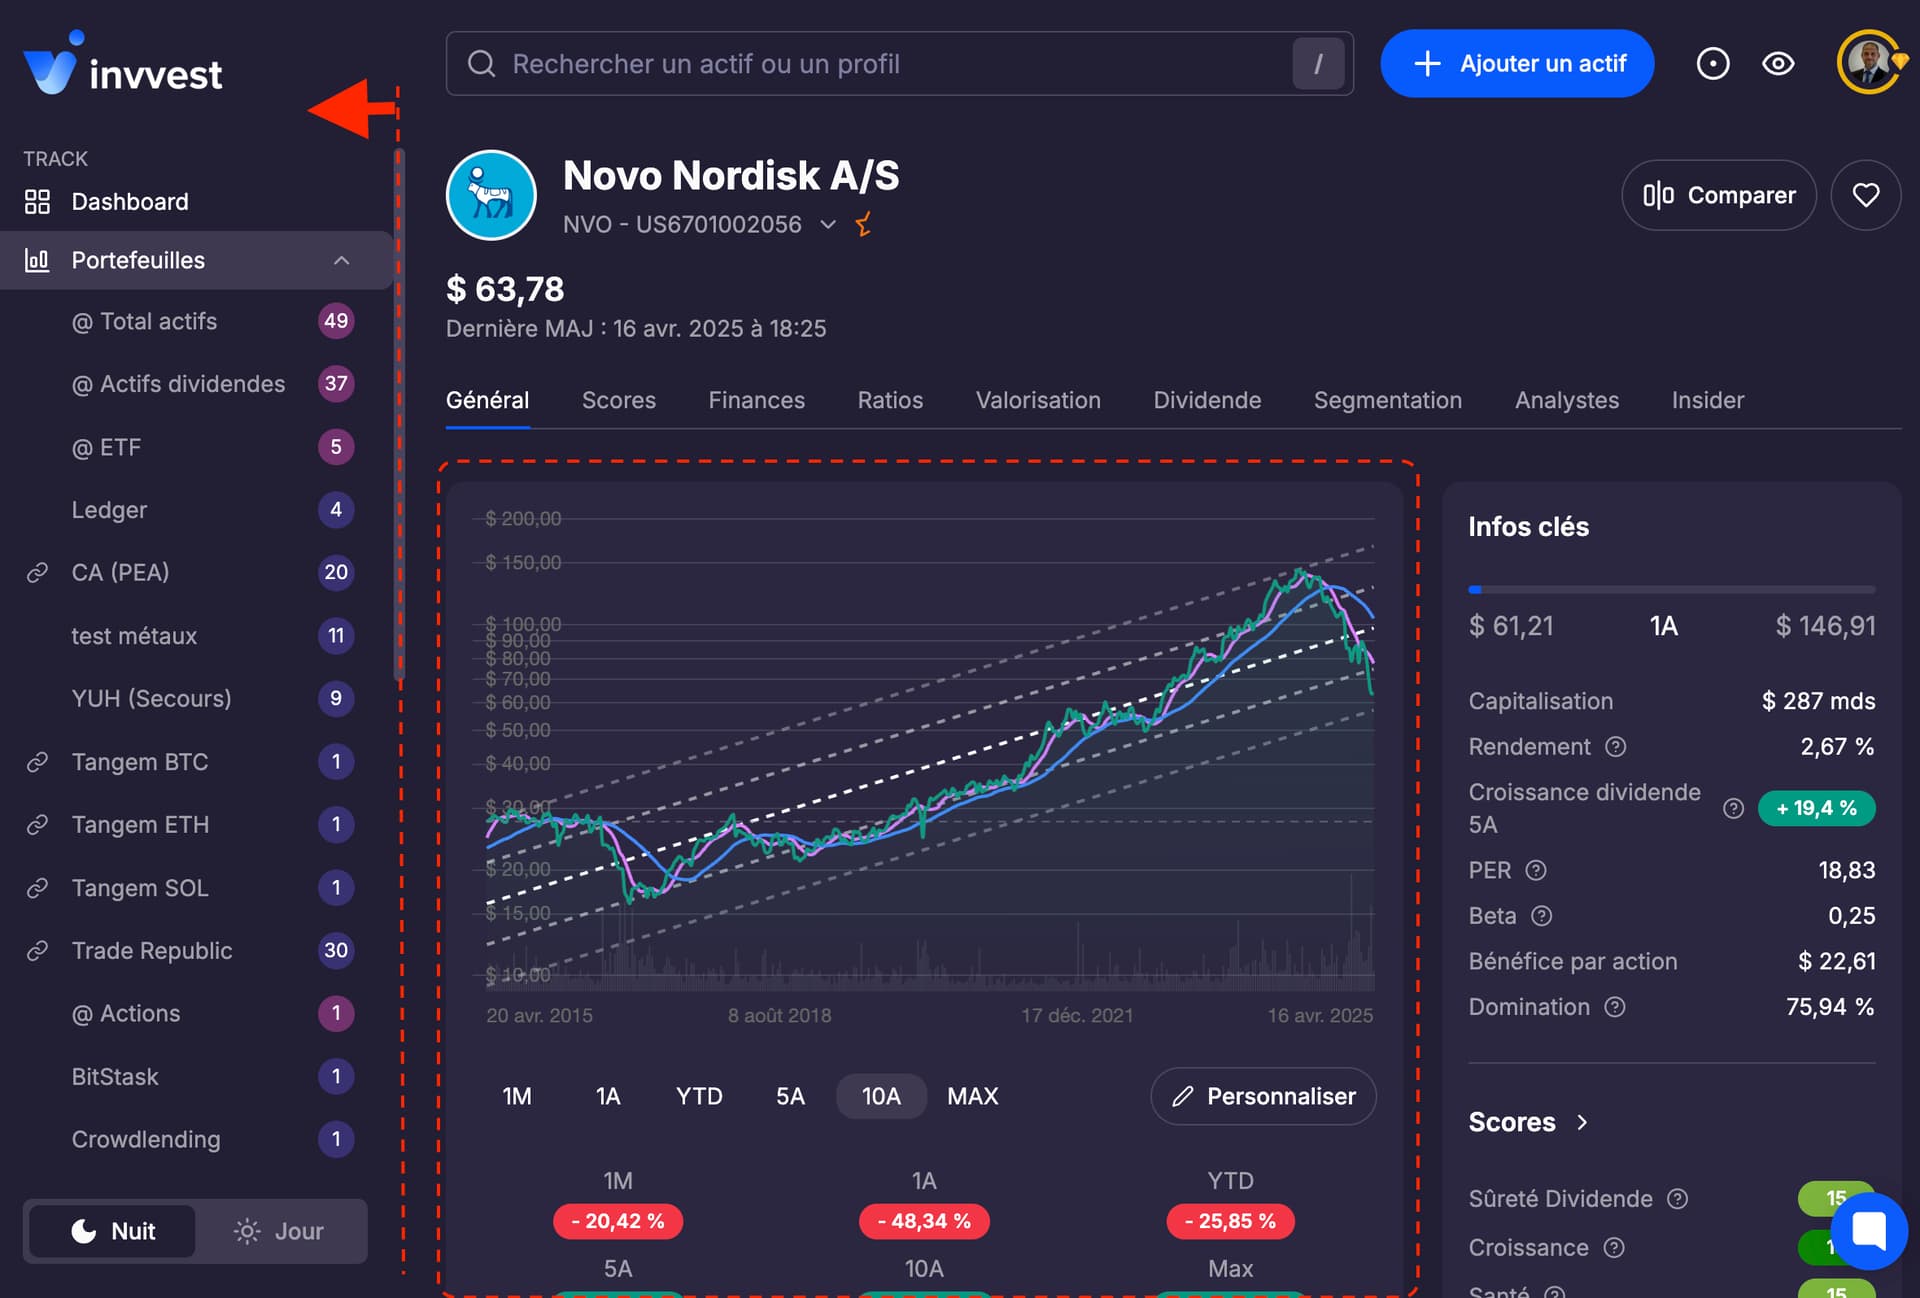Select the YTD chart range
This screenshot has width=1920, height=1298.
pos(699,1097)
